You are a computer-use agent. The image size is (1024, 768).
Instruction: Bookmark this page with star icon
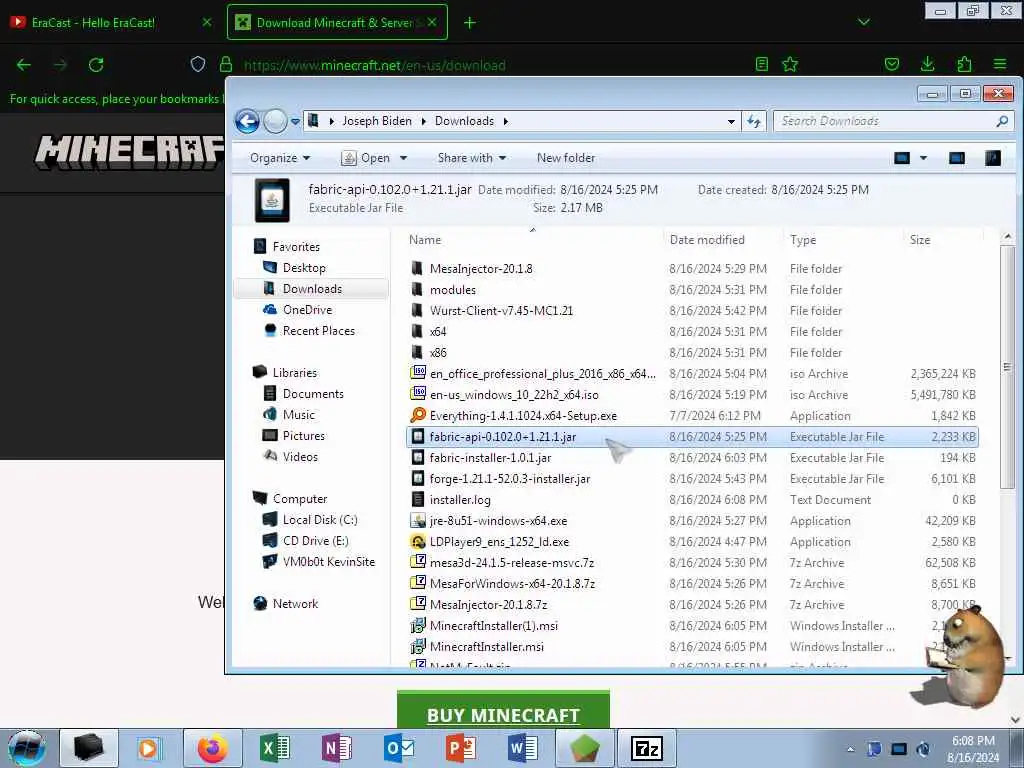click(x=790, y=65)
